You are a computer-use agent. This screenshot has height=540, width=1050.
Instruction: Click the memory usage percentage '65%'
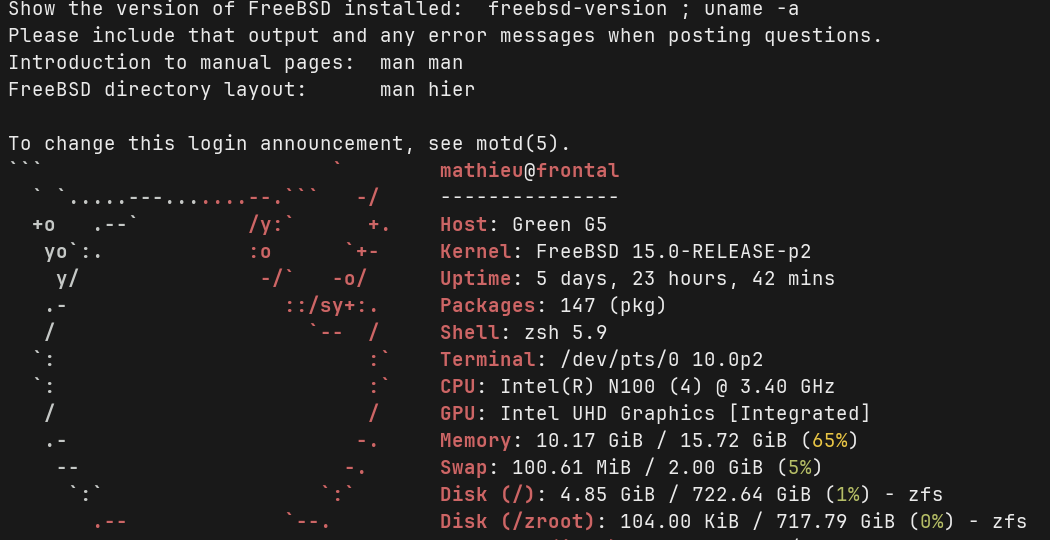coord(829,441)
